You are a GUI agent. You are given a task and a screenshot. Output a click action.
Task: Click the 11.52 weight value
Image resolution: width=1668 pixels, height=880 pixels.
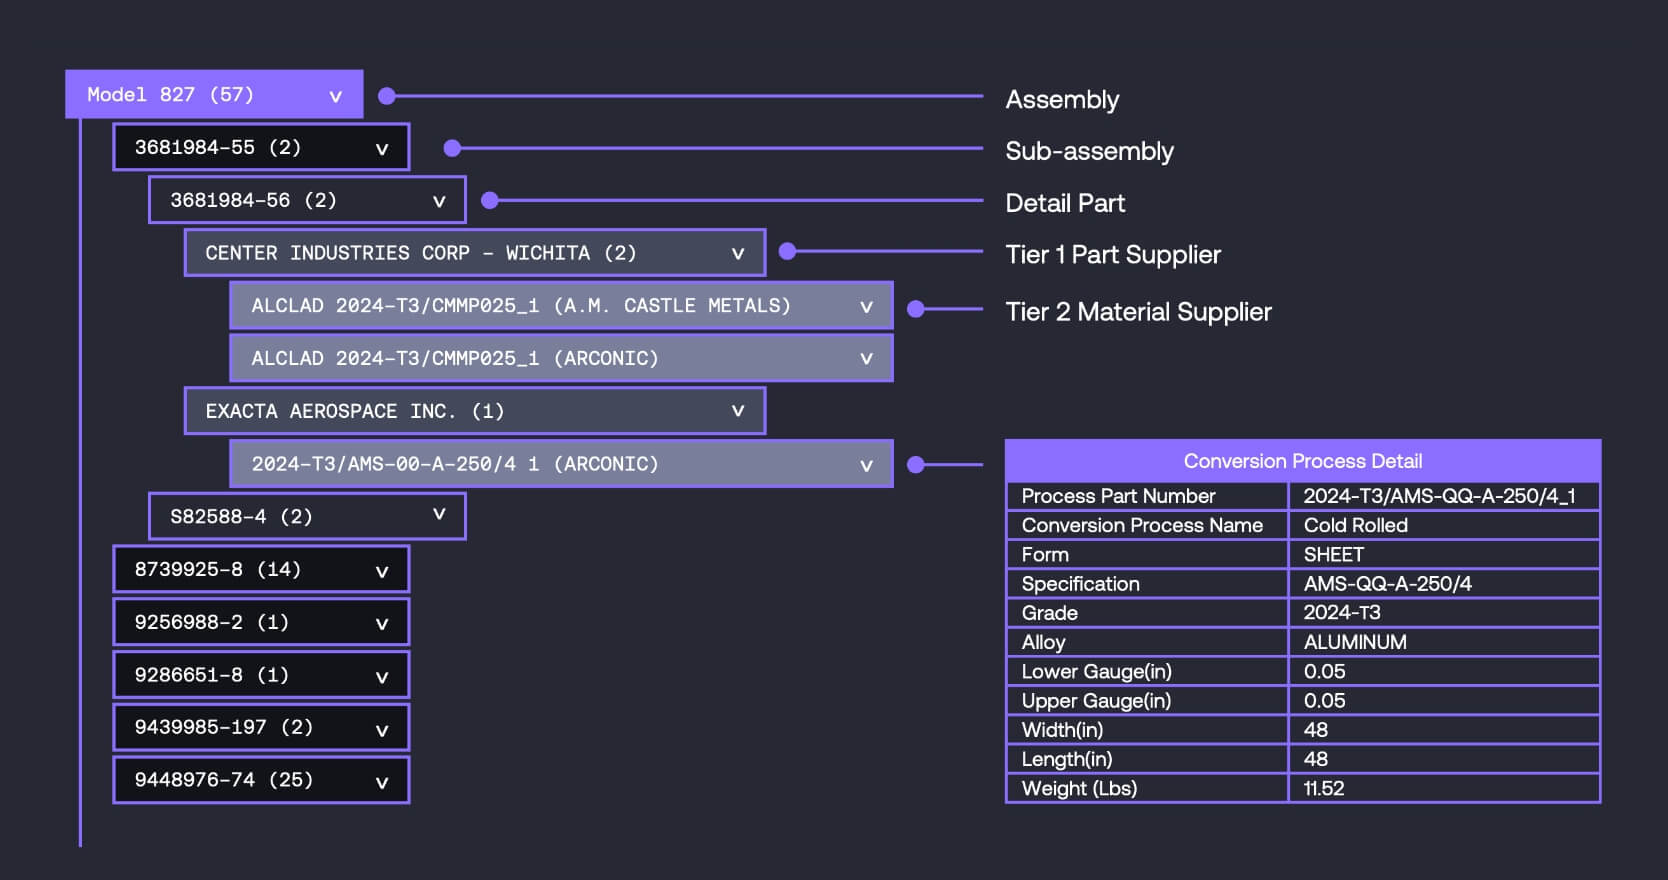pos(1324,789)
